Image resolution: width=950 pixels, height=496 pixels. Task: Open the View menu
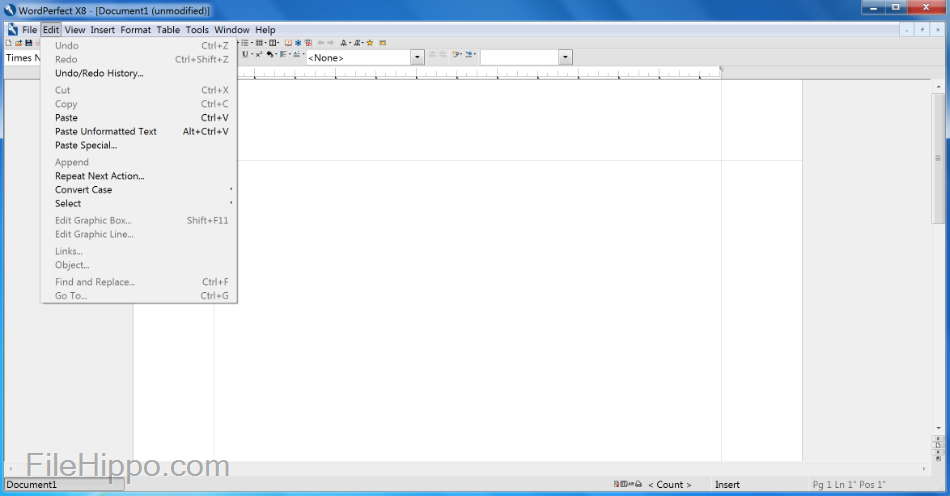75,29
